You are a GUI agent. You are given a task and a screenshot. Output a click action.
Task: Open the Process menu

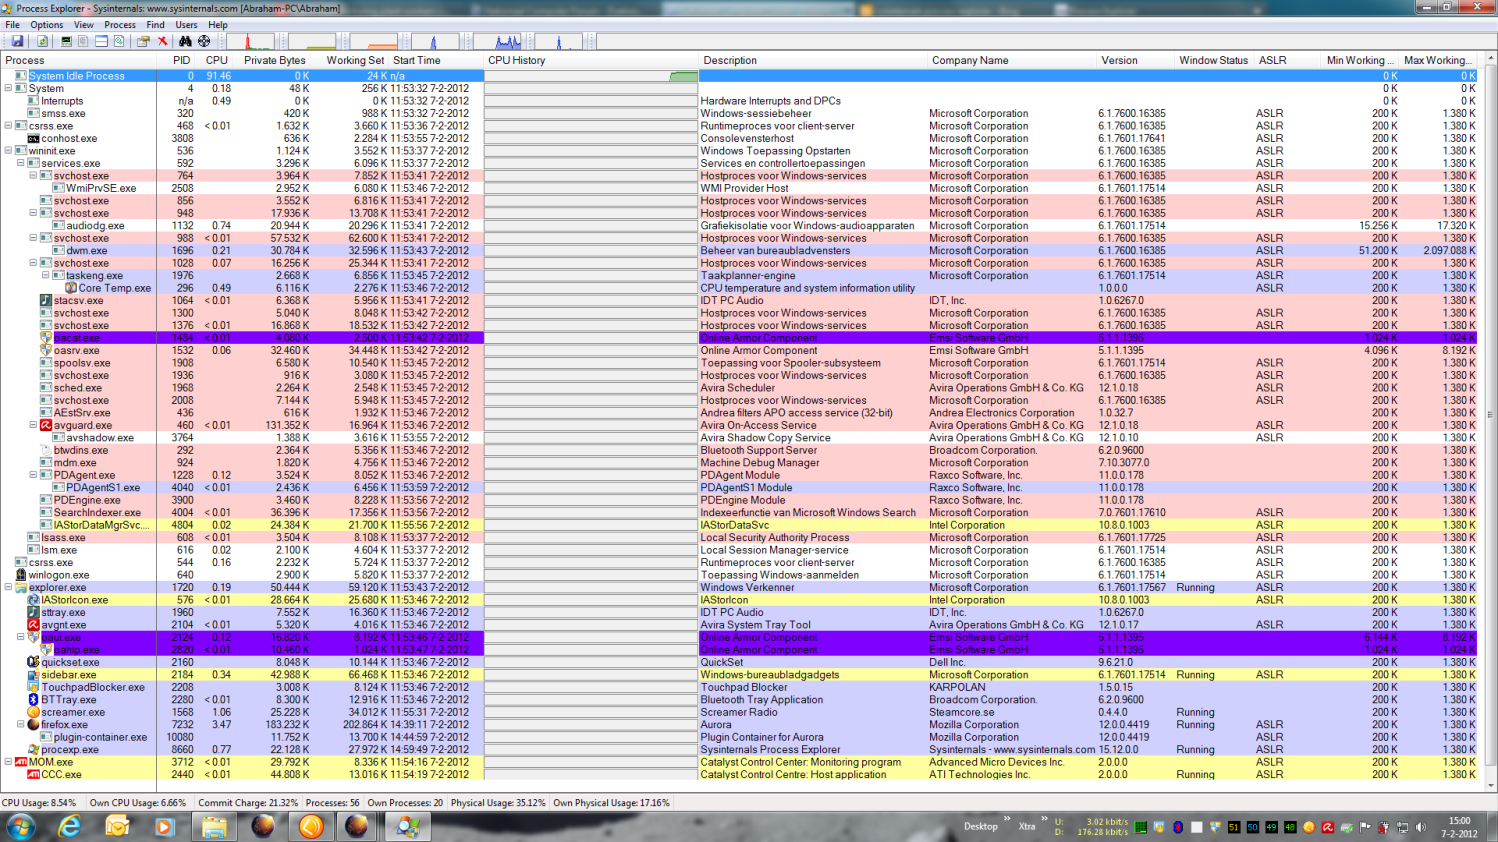pyautogui.click(x=120, y=25)
